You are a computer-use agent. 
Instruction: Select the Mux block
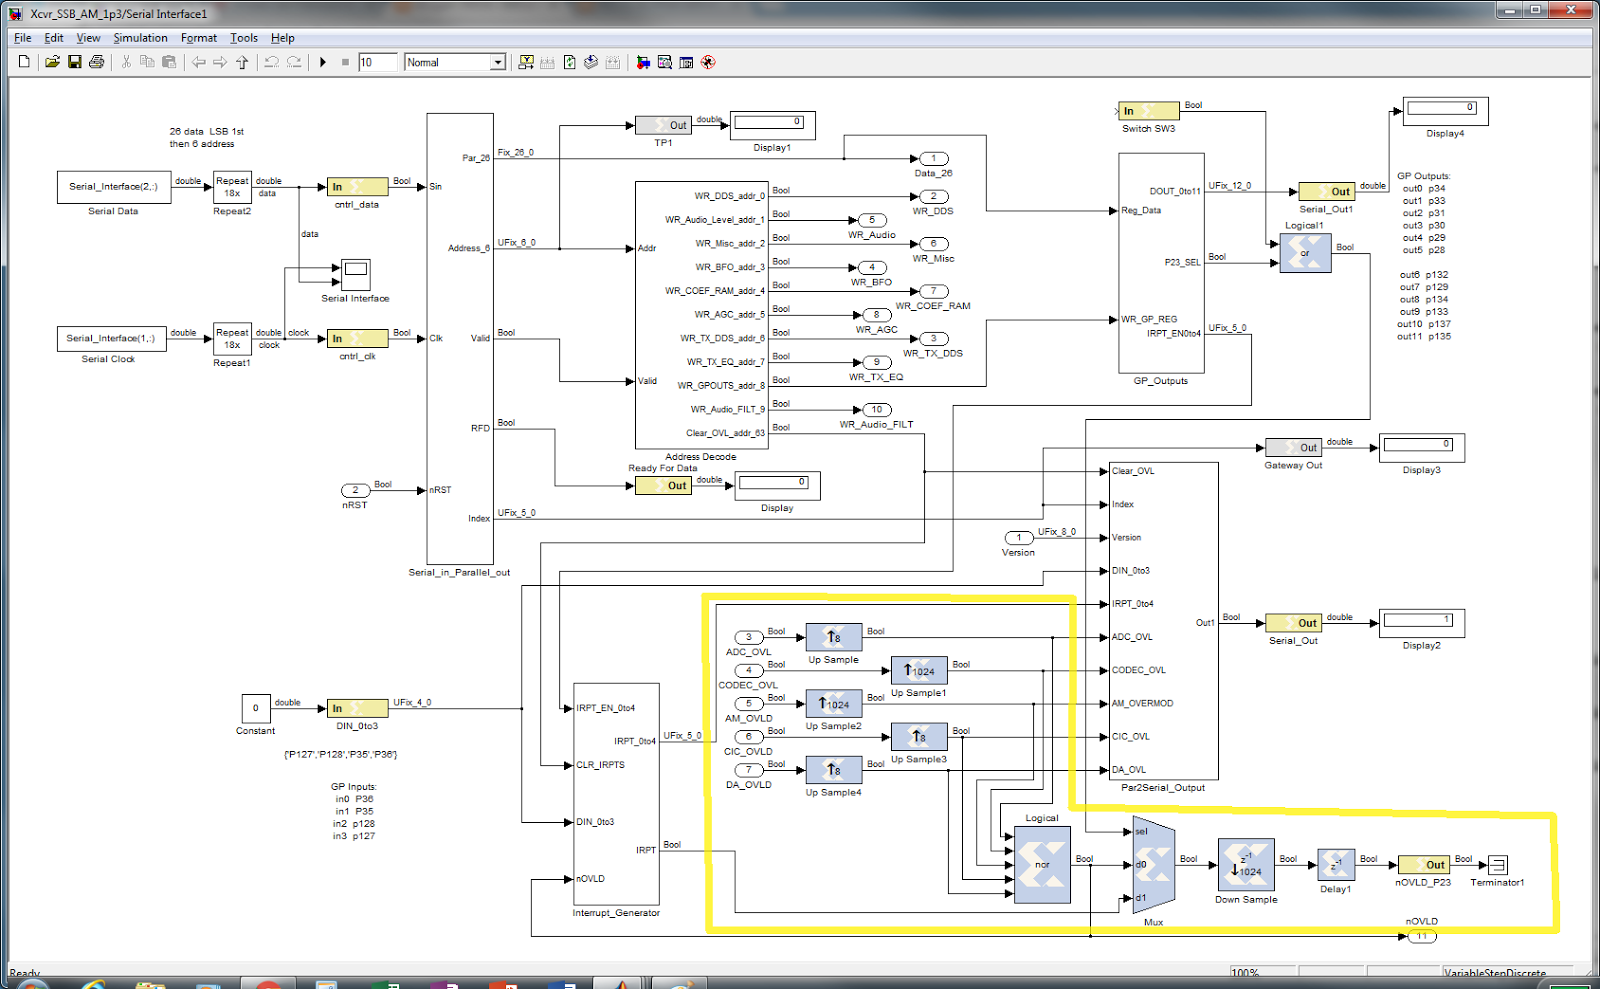pos(1153,864)
